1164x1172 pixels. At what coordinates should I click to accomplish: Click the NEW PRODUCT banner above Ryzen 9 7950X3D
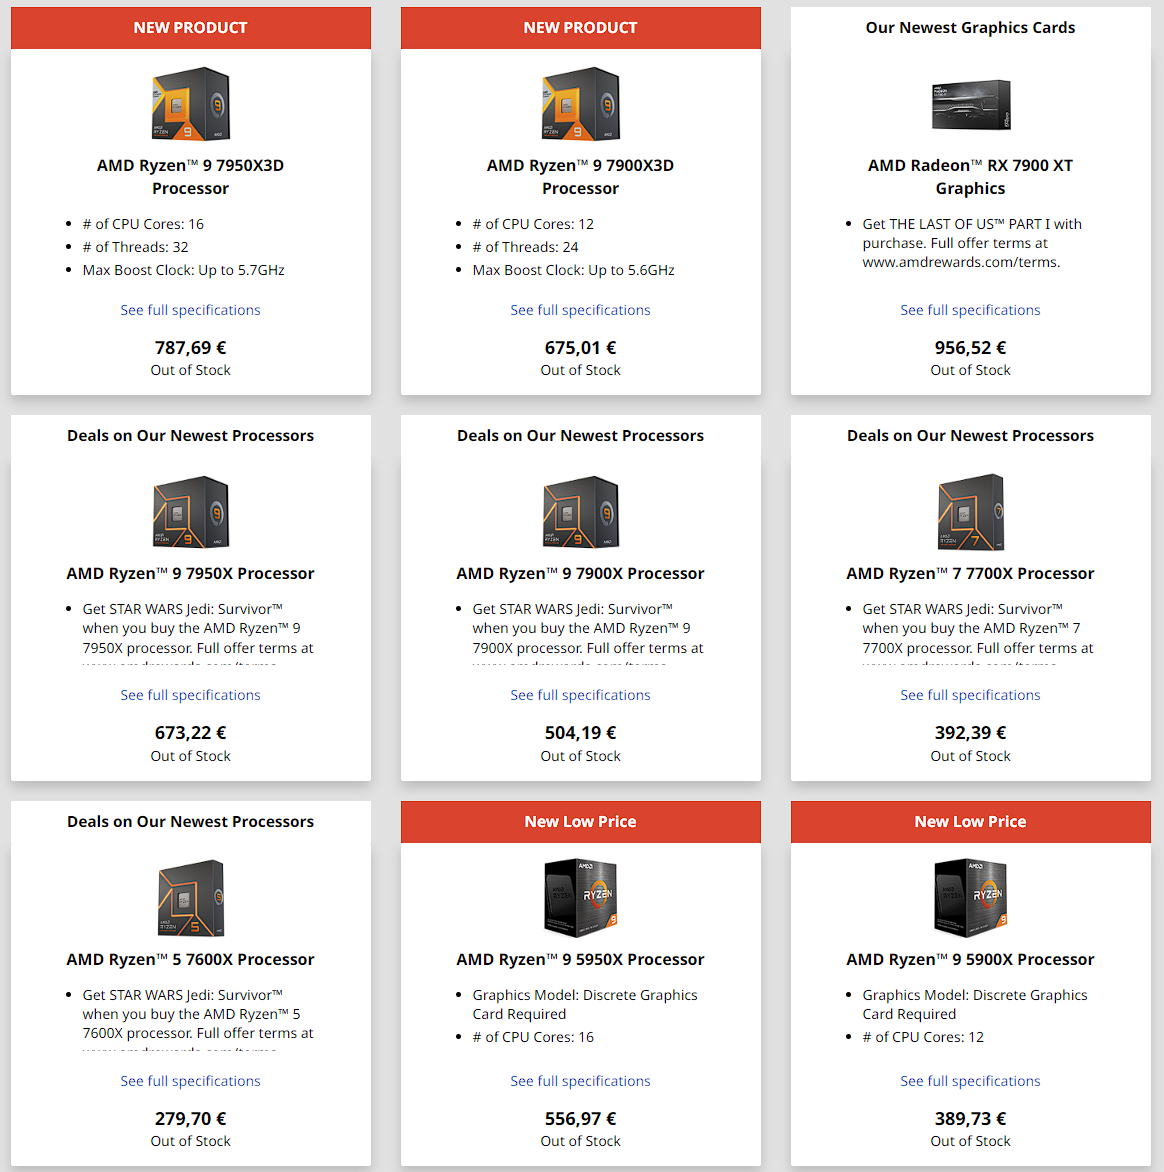[x=191, y=28]
